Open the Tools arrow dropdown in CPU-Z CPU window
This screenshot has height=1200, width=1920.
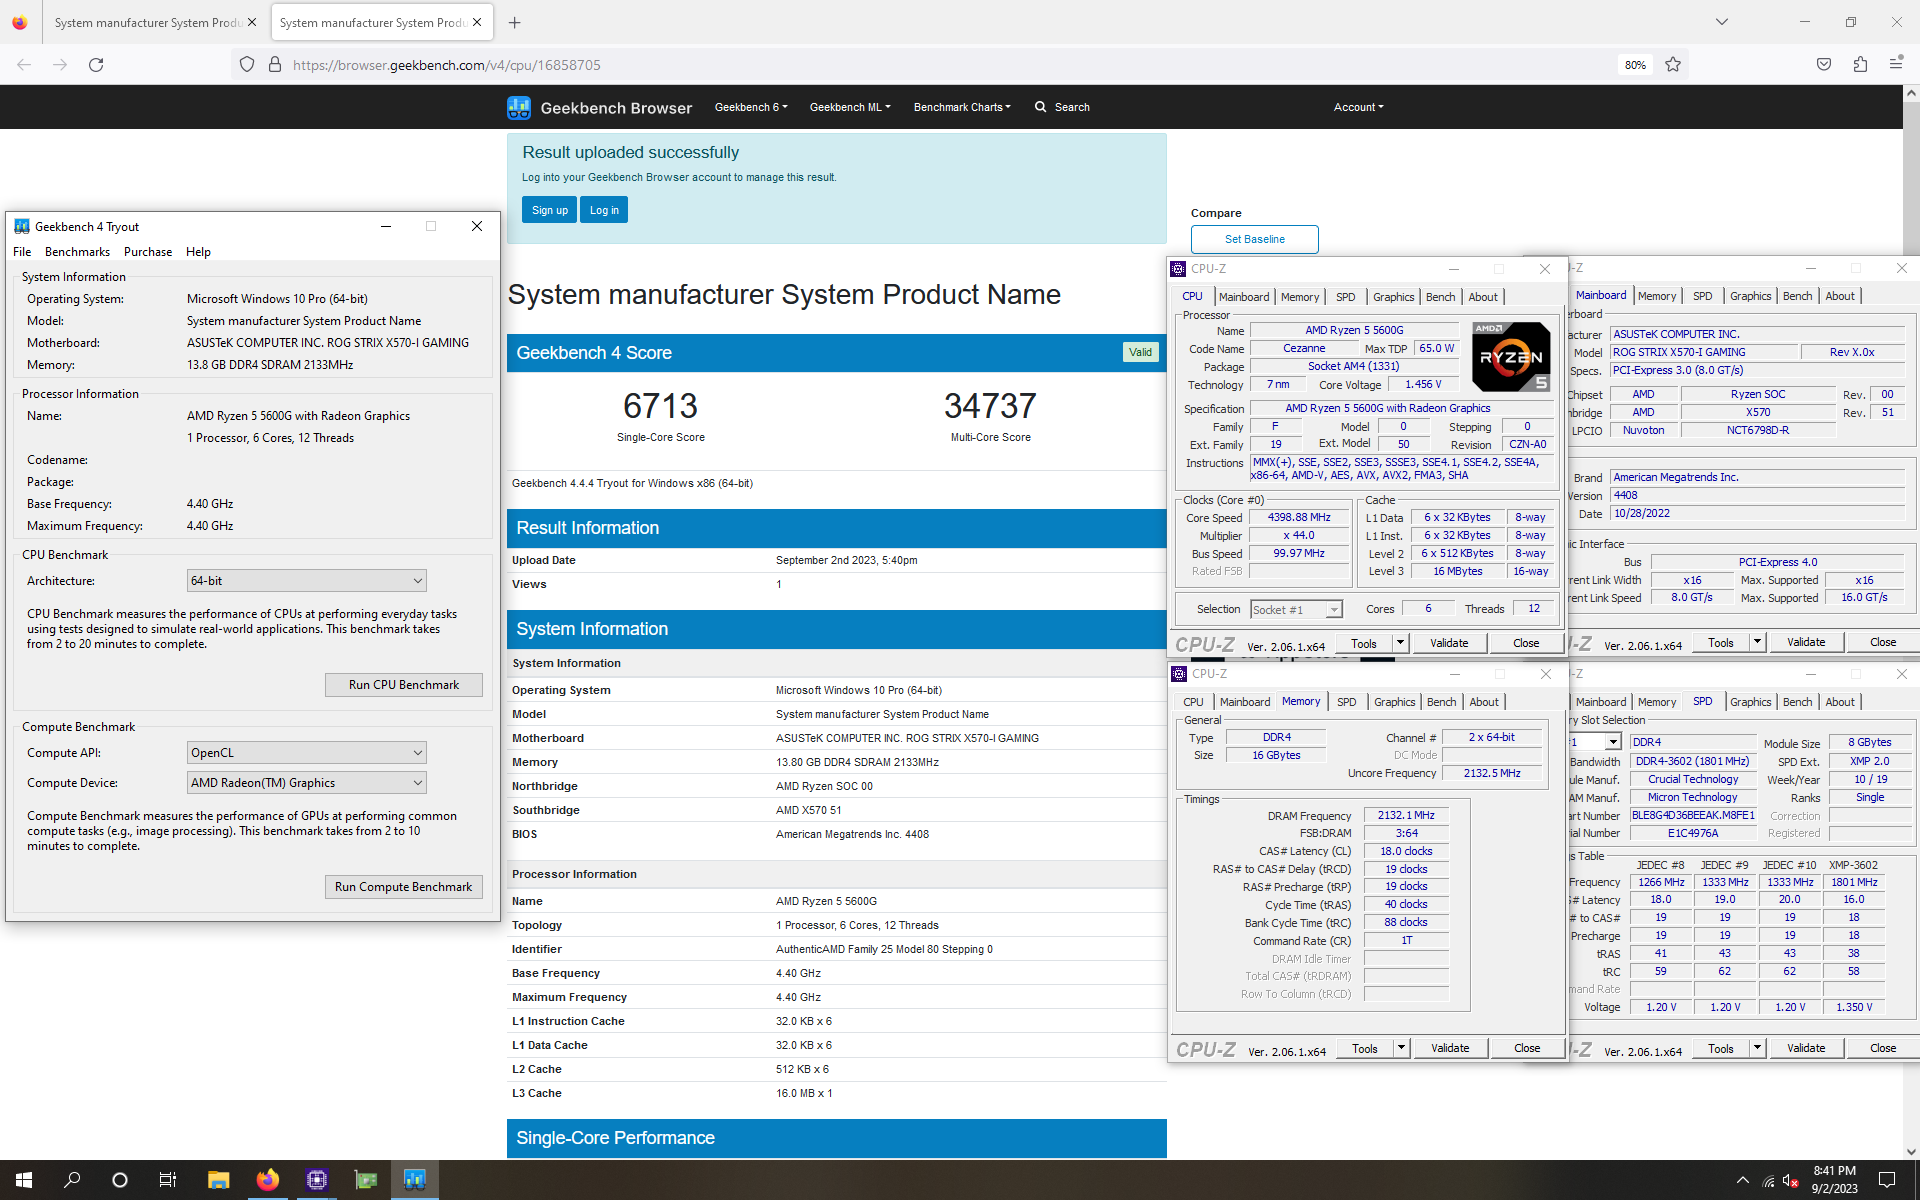1400,643
